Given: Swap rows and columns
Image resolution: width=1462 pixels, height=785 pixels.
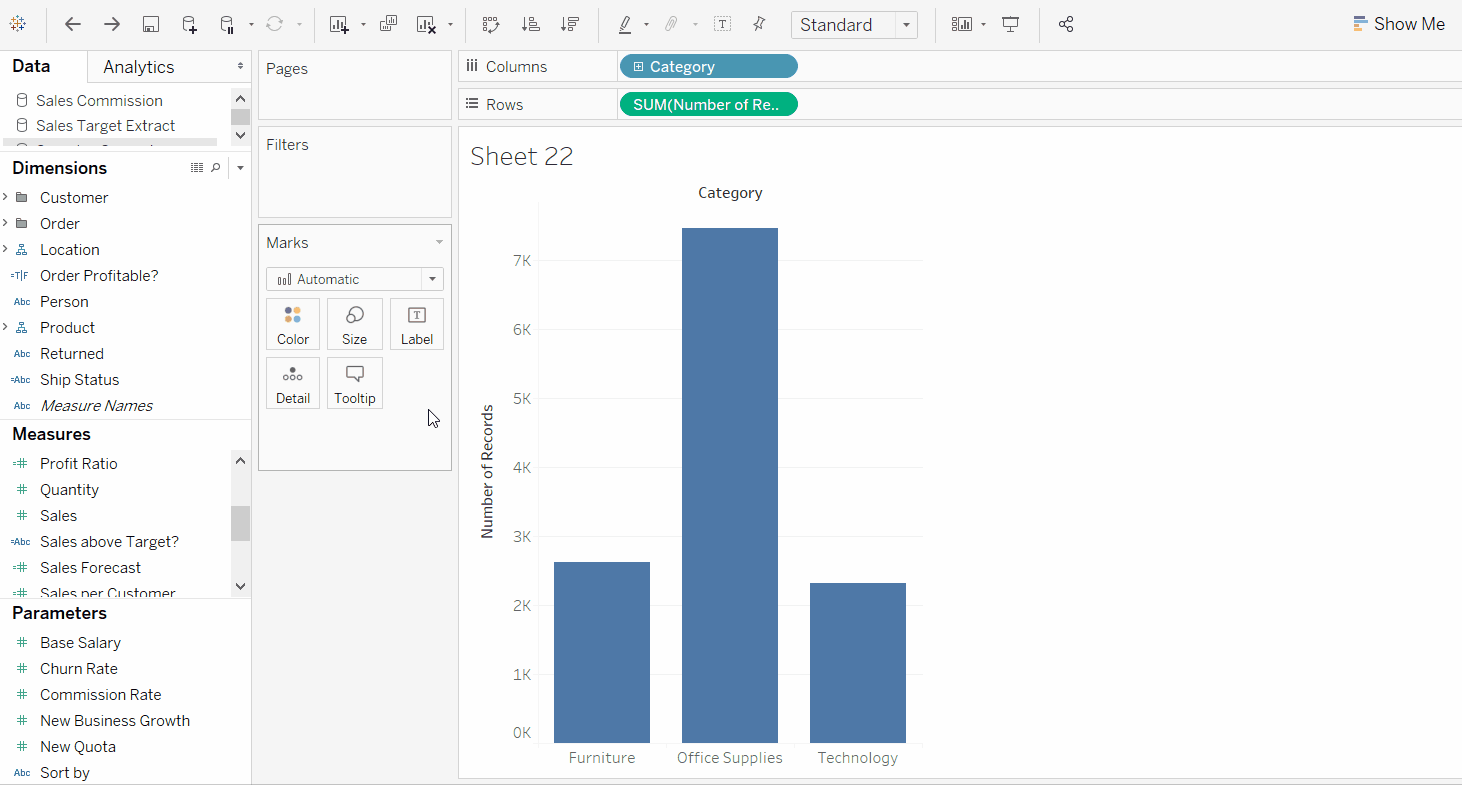Looking at the screenshot, I should [490, 25].
